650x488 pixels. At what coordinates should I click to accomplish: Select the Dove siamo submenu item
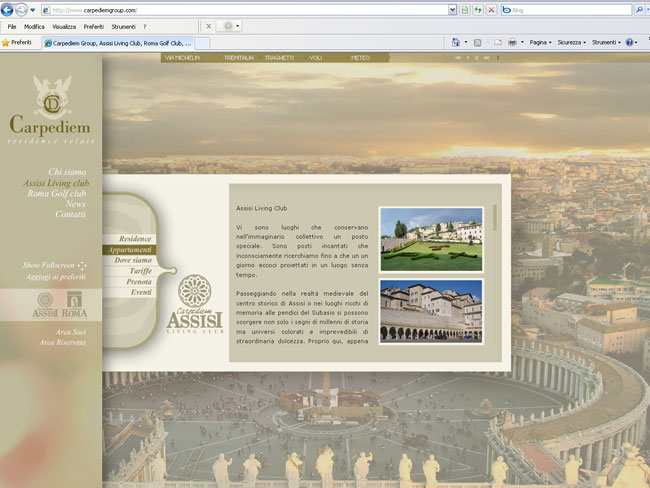pyautogui.click(x=130, y=260)
